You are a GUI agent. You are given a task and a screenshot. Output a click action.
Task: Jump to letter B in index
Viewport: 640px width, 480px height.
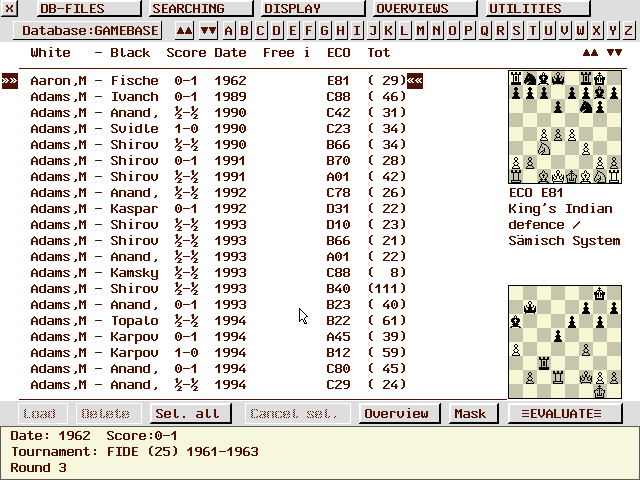coord(244,31)
